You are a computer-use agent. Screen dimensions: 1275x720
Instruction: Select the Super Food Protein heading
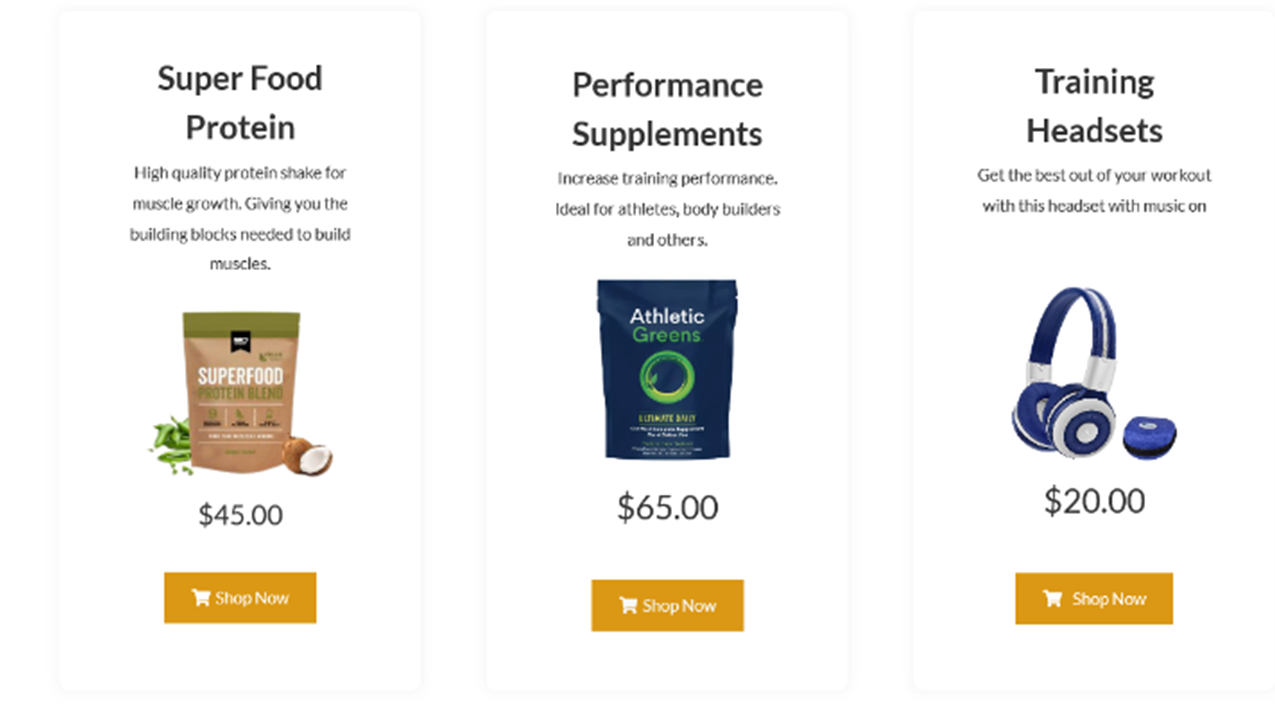240,103
